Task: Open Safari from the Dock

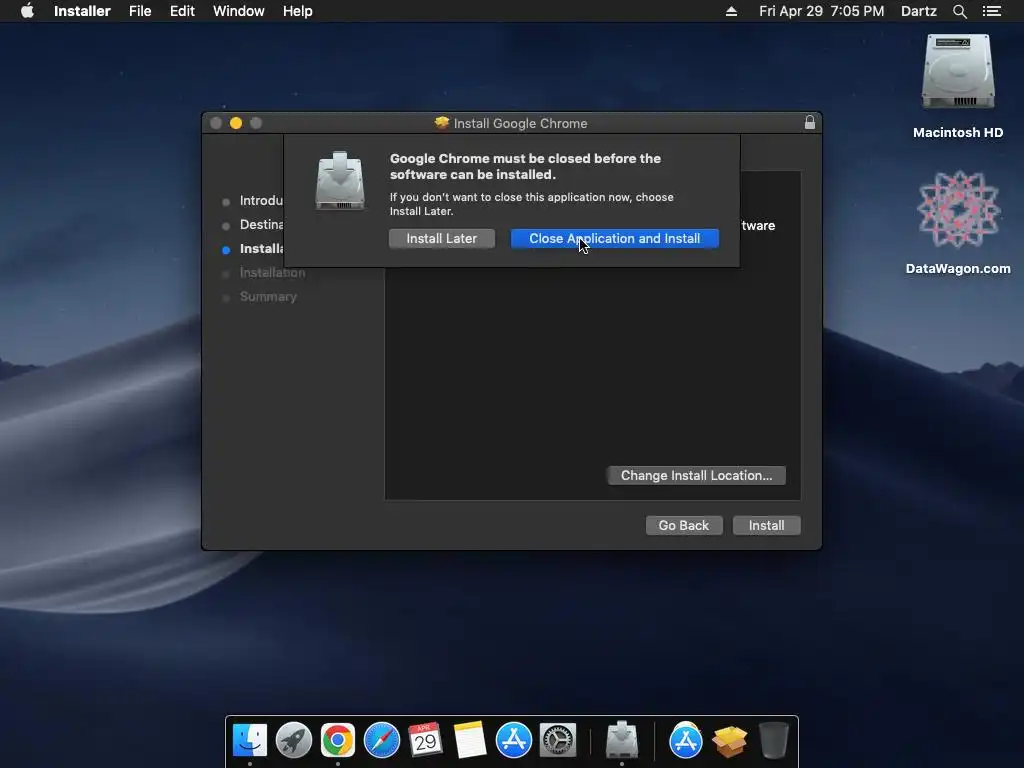Action: click(382, 741)
